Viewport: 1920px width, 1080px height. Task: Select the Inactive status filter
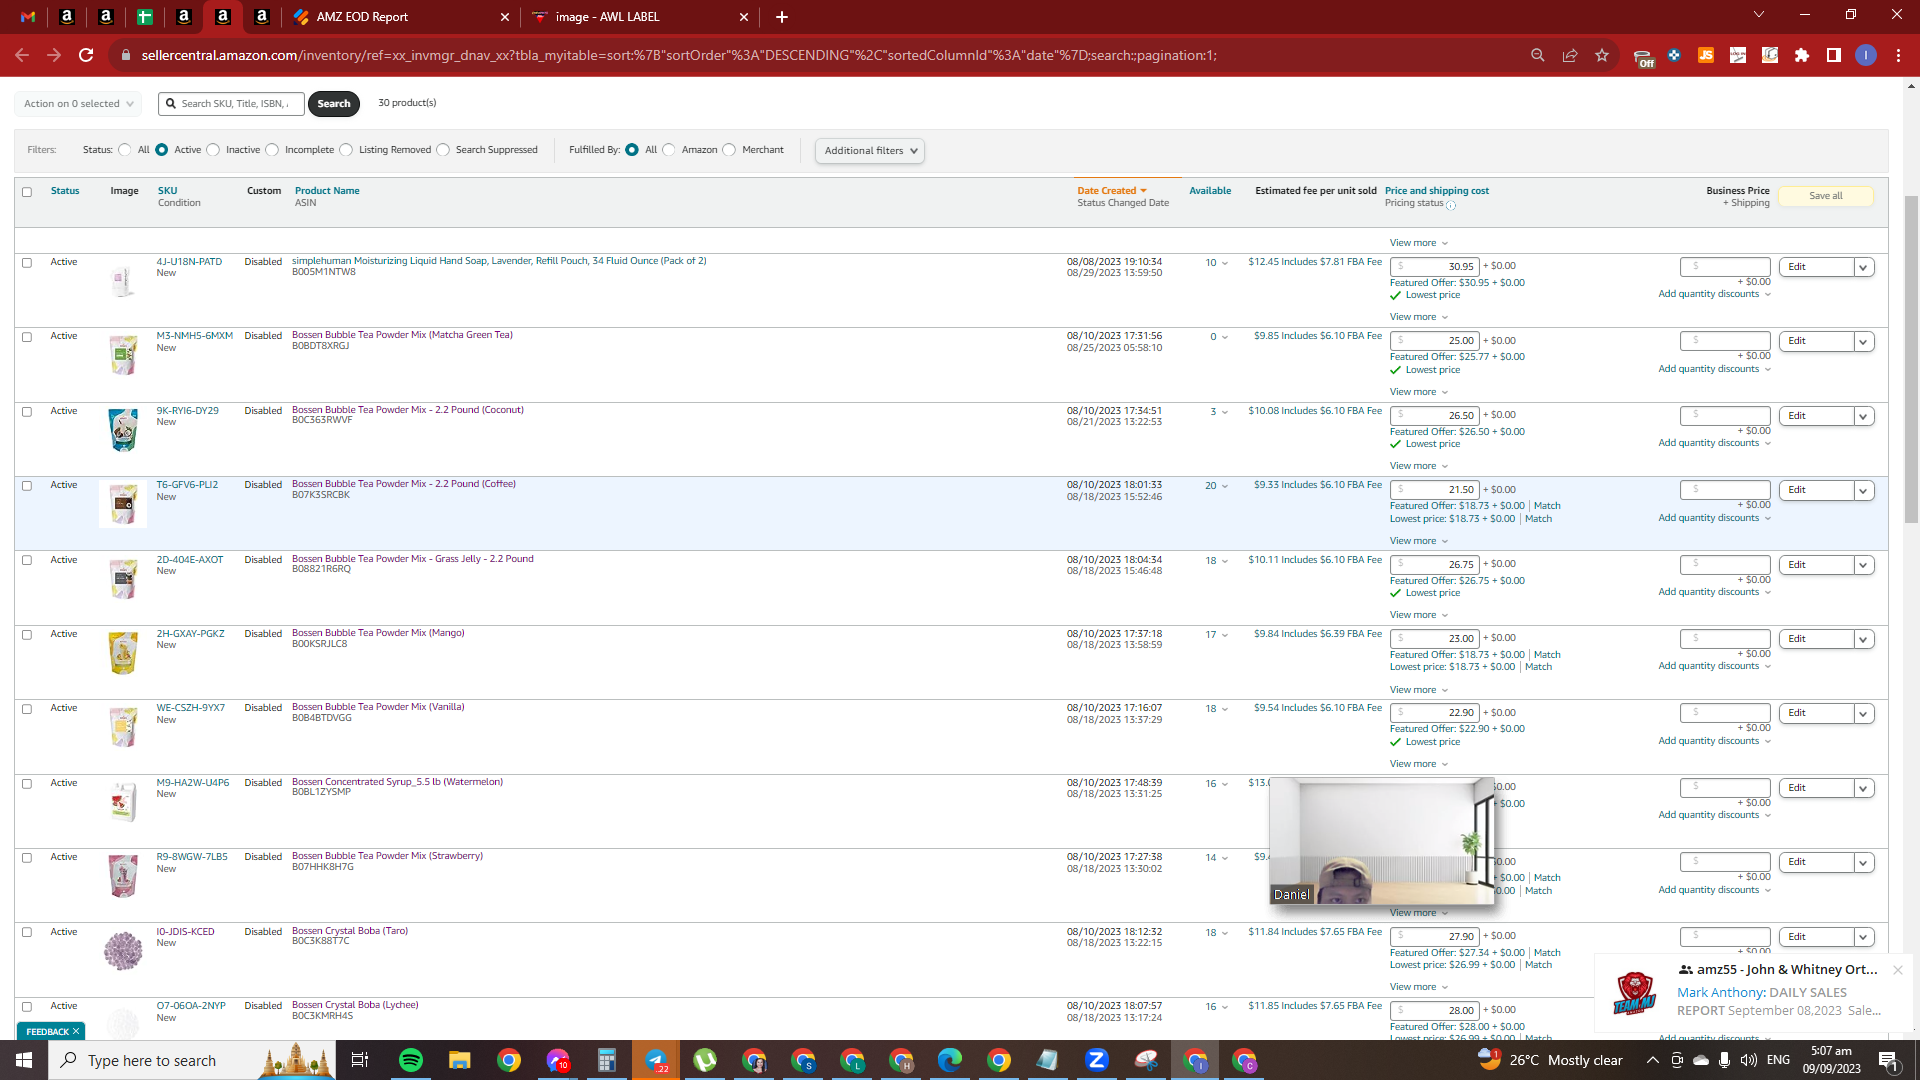(213, 150)
